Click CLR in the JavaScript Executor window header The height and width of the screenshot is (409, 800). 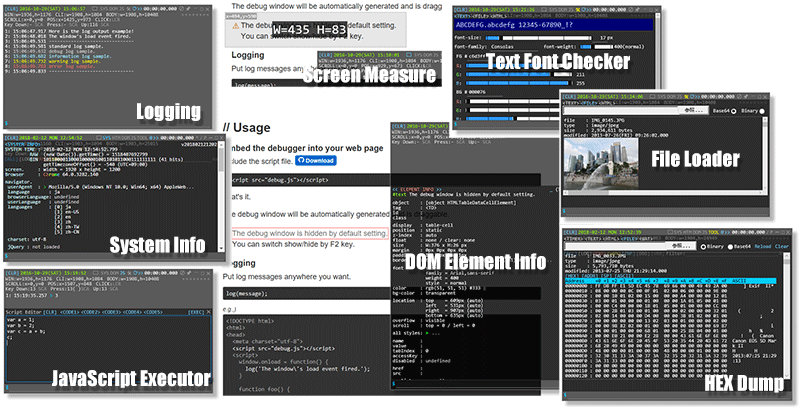[x=12, y=273]
